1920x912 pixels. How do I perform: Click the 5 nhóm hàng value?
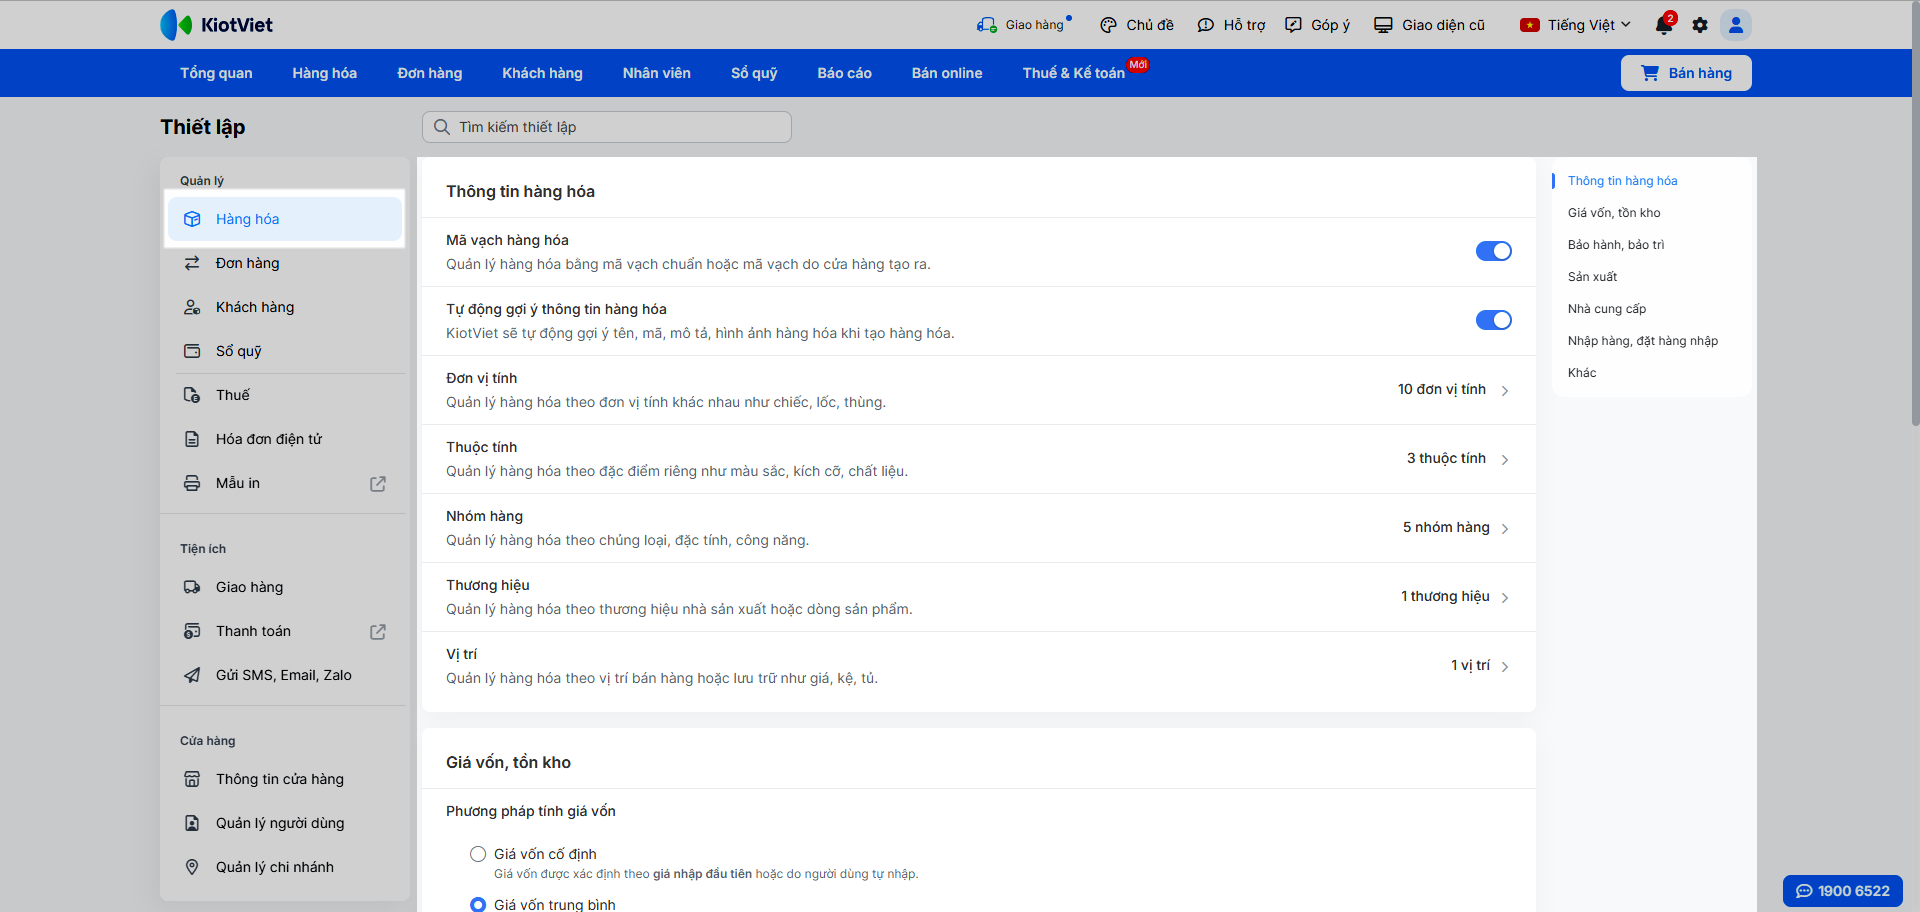pos(1446,527)
